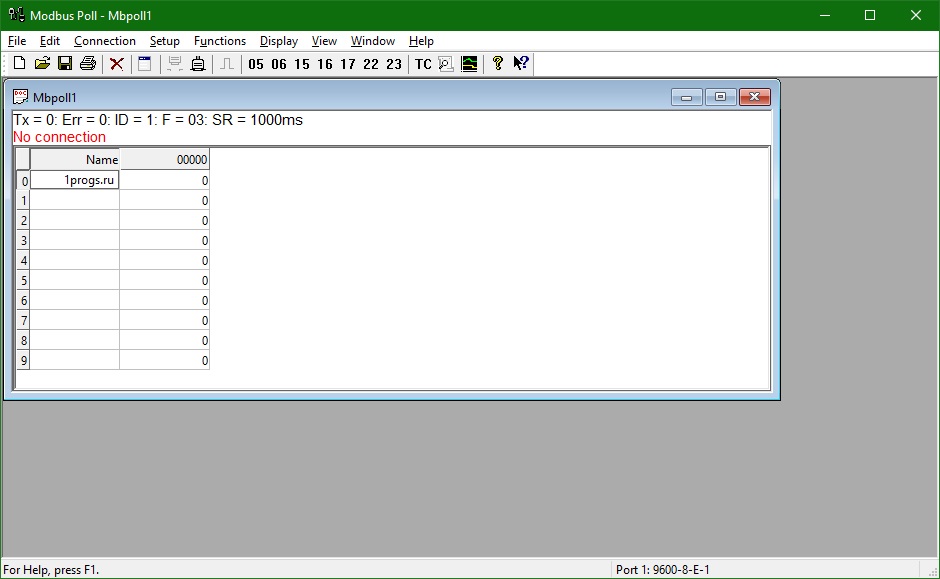The height and width of the screenshot is (579, 940).
Task: Select the 1progs.ru name cell
Action: tap(75, 180)
